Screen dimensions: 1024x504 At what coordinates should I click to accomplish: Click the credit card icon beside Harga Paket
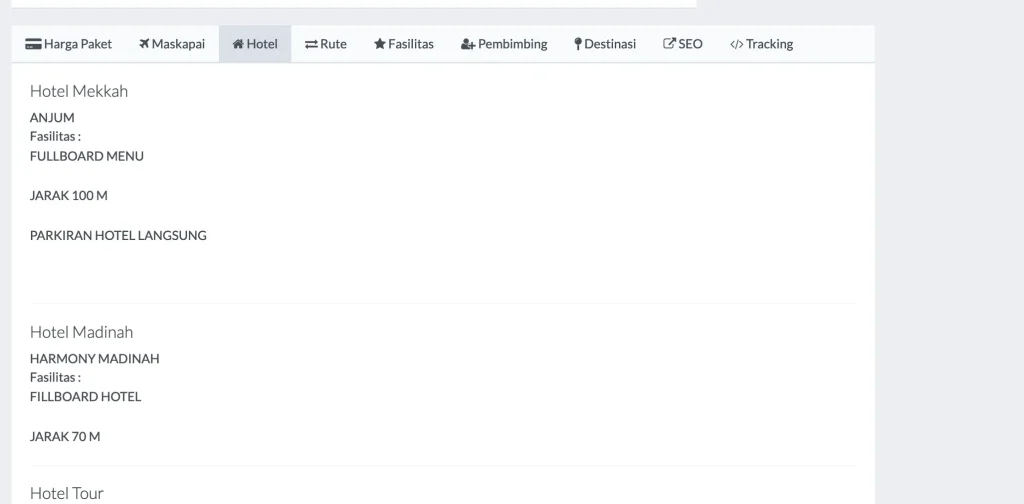click(33, 44)
